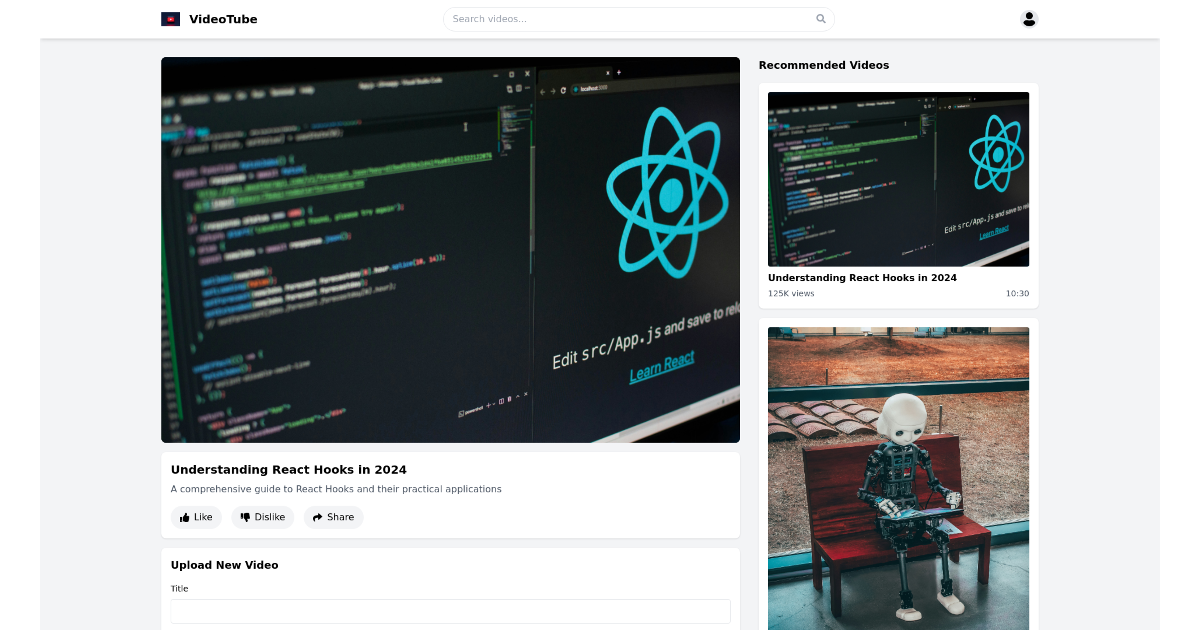The width and height of the screenshot is (1200, 630).
Task: Click the search magnifier icon
Action: [820, 18]
